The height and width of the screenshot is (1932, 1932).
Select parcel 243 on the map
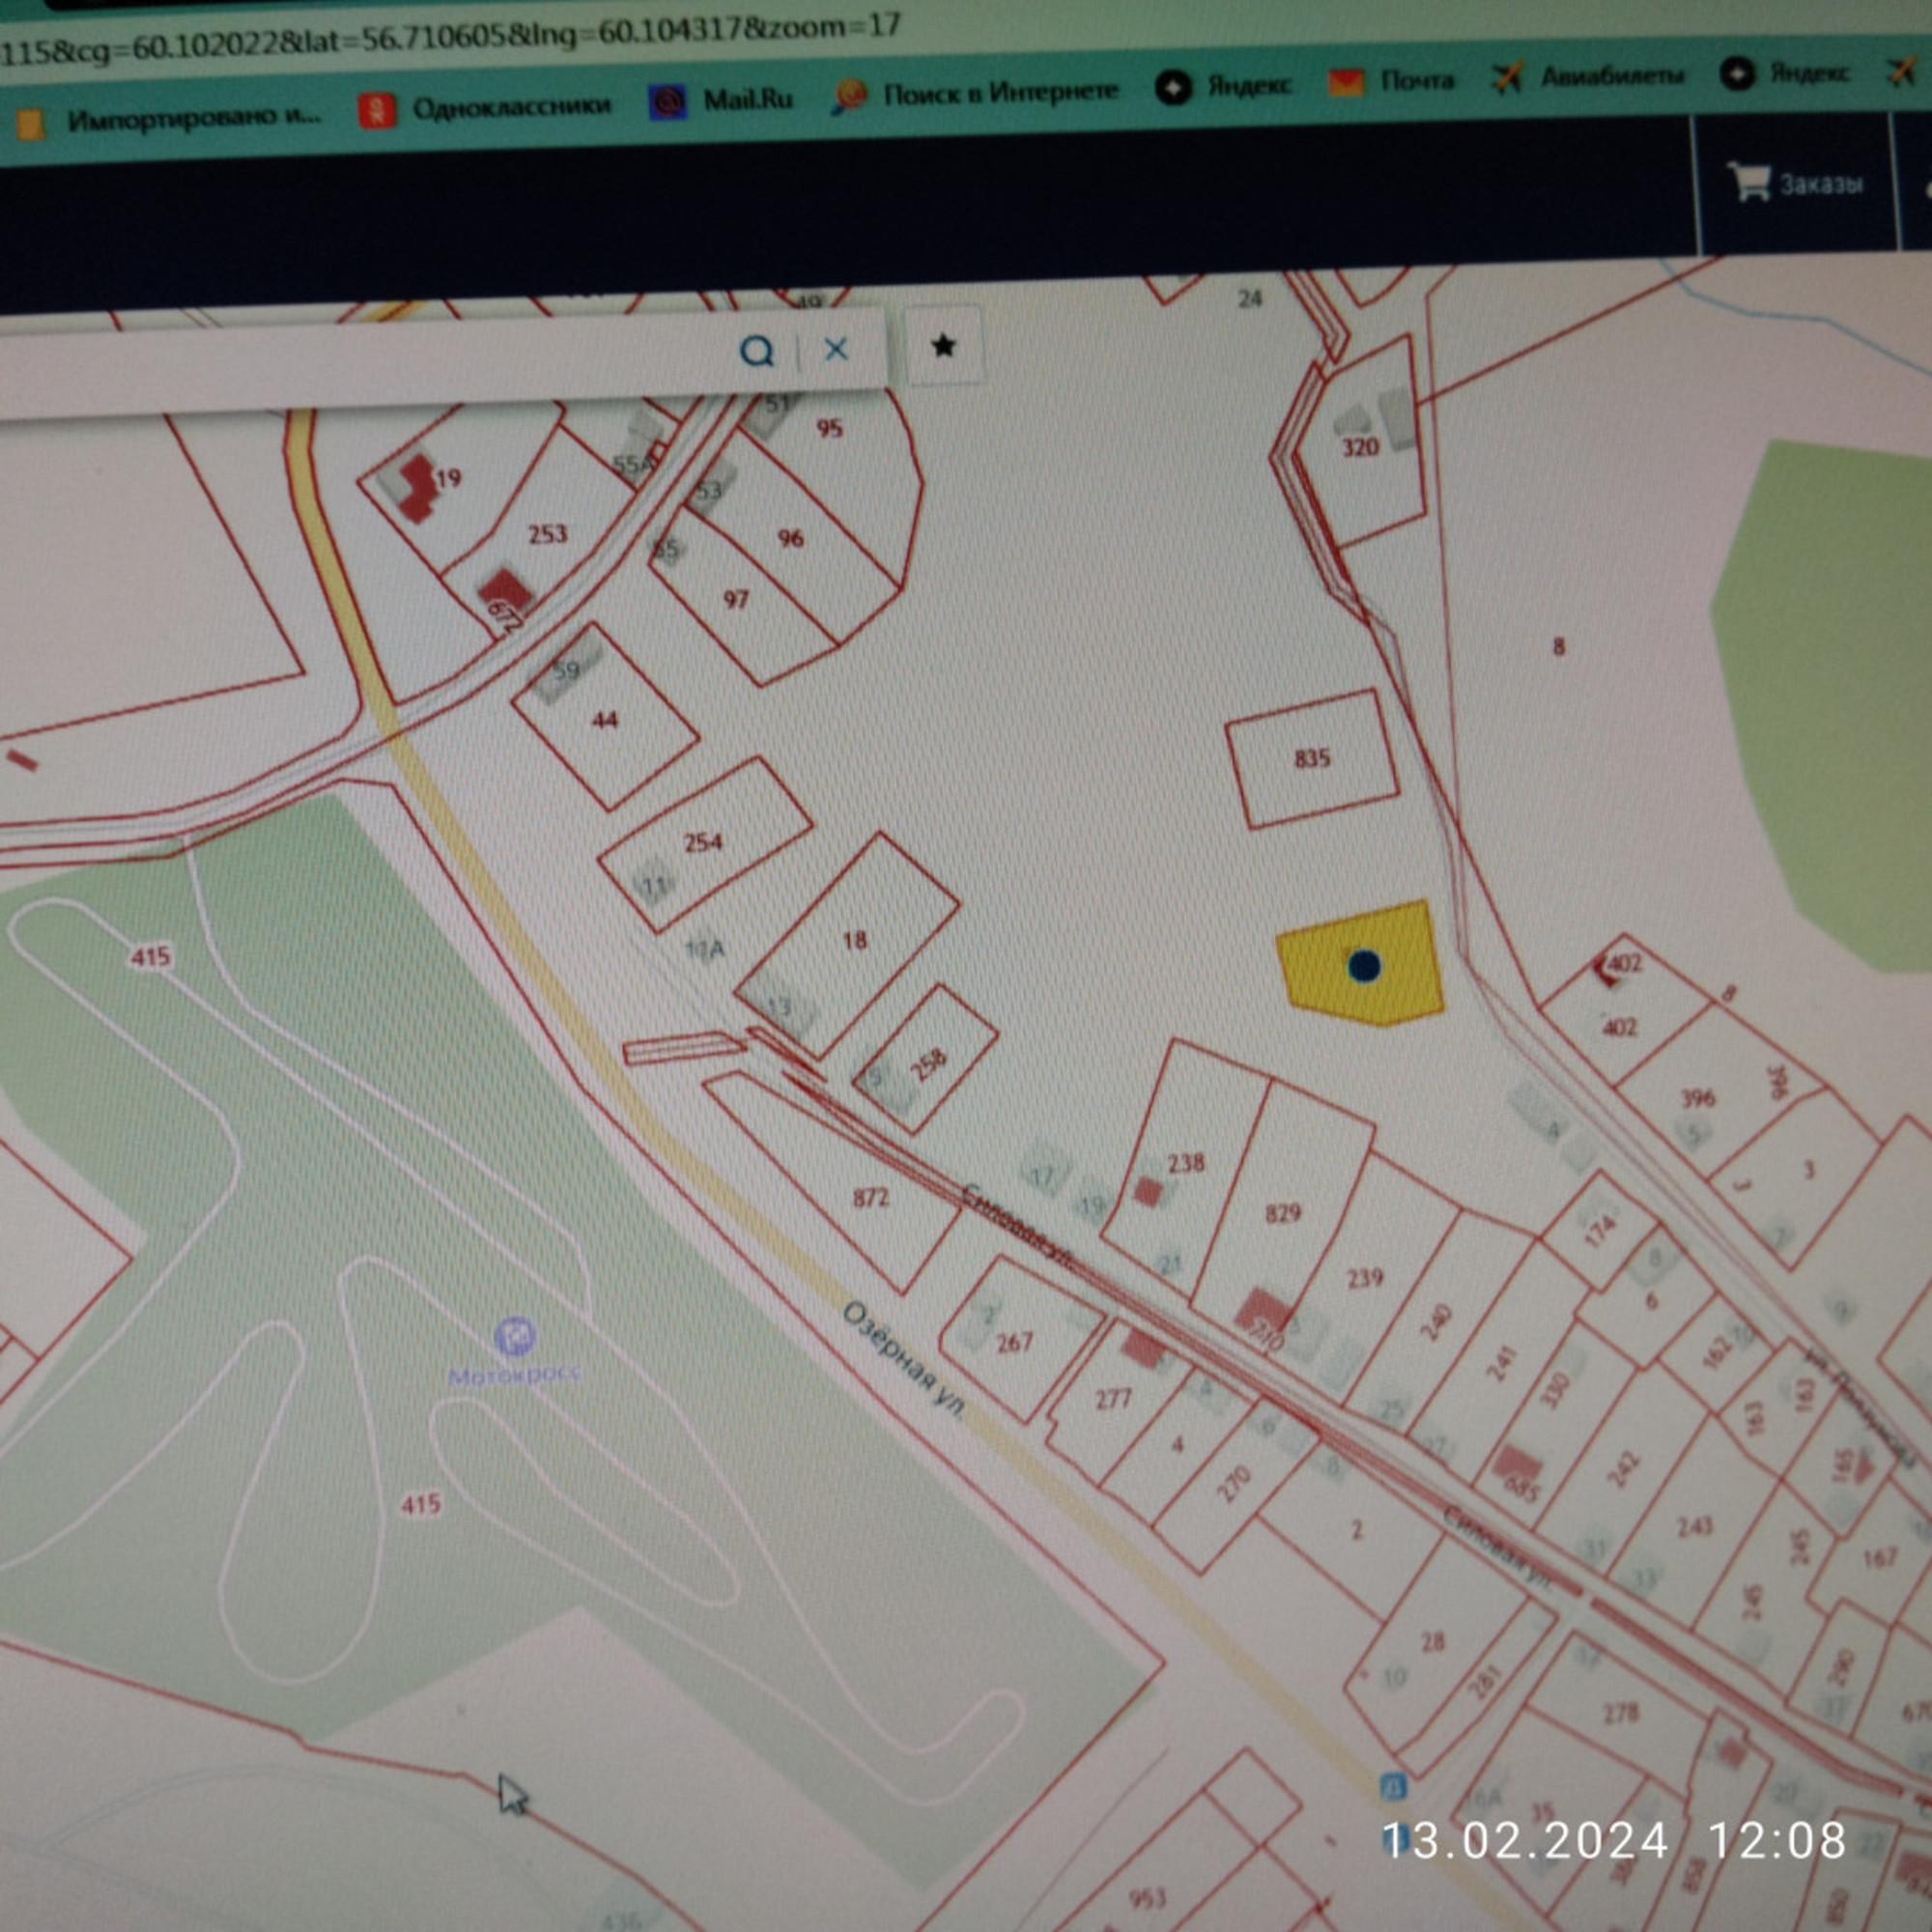tap(1694, 1526)
